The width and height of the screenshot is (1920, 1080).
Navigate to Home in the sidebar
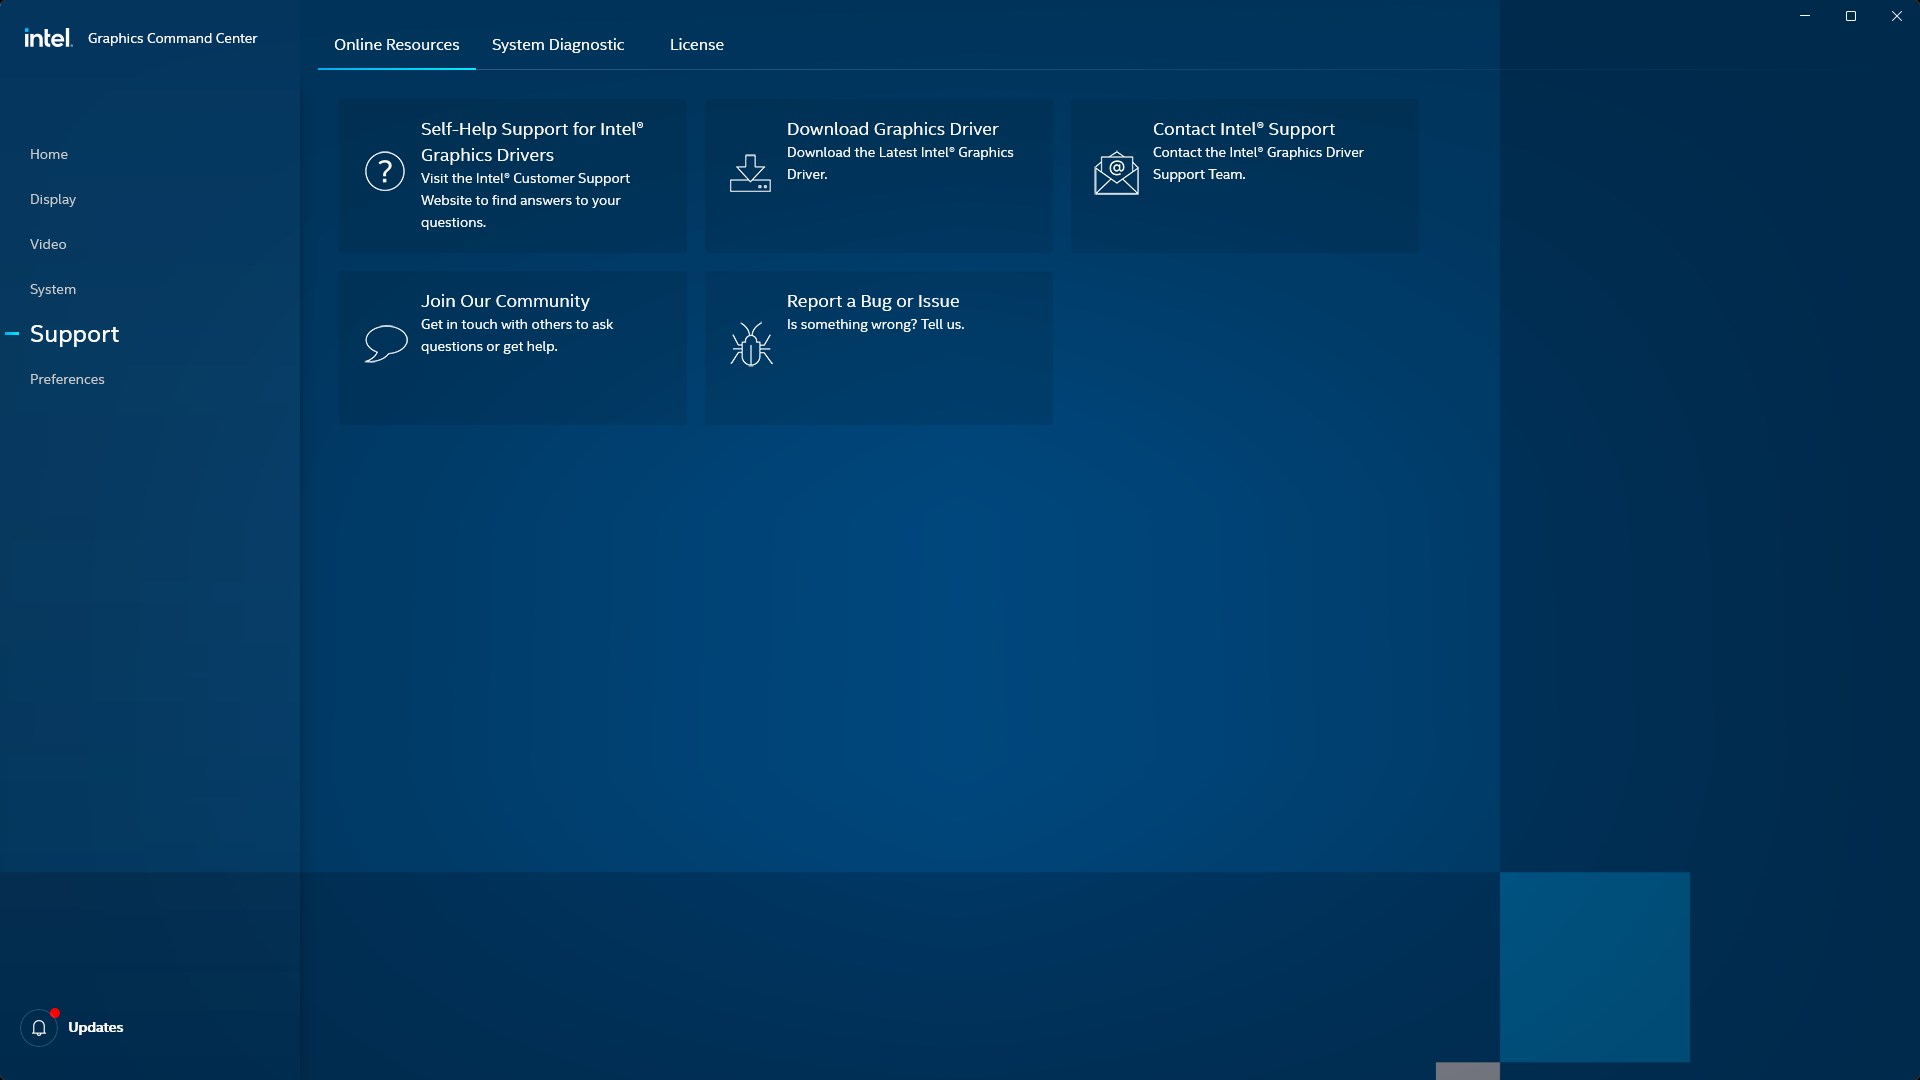point(48,154)
